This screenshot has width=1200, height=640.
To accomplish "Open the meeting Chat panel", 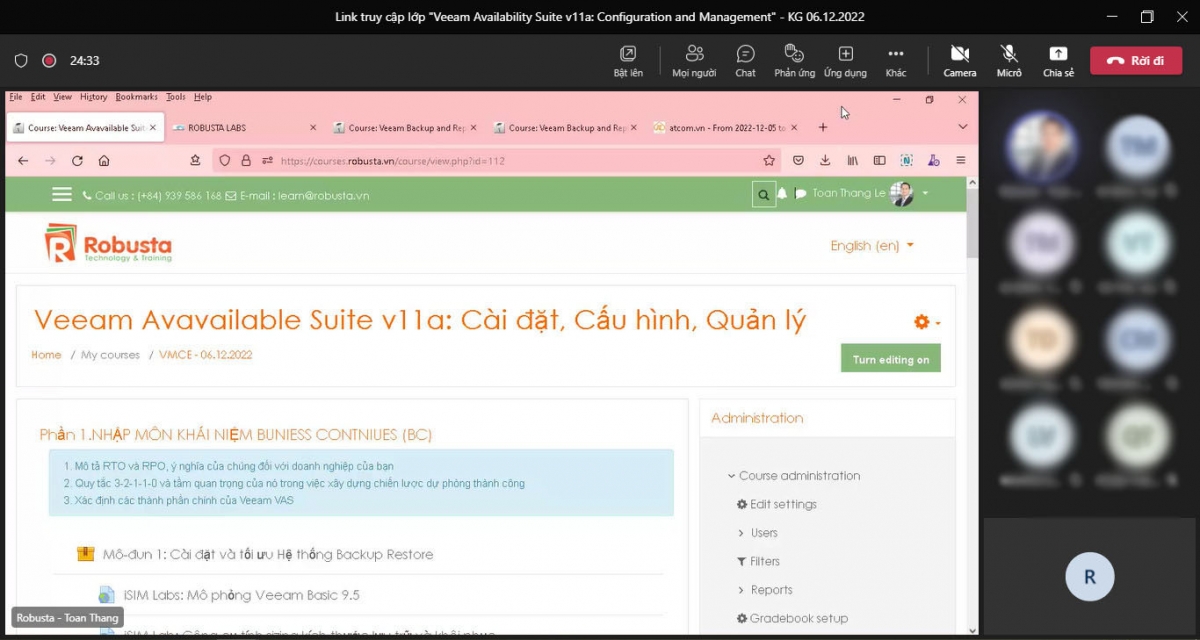I will pos(745,61).
